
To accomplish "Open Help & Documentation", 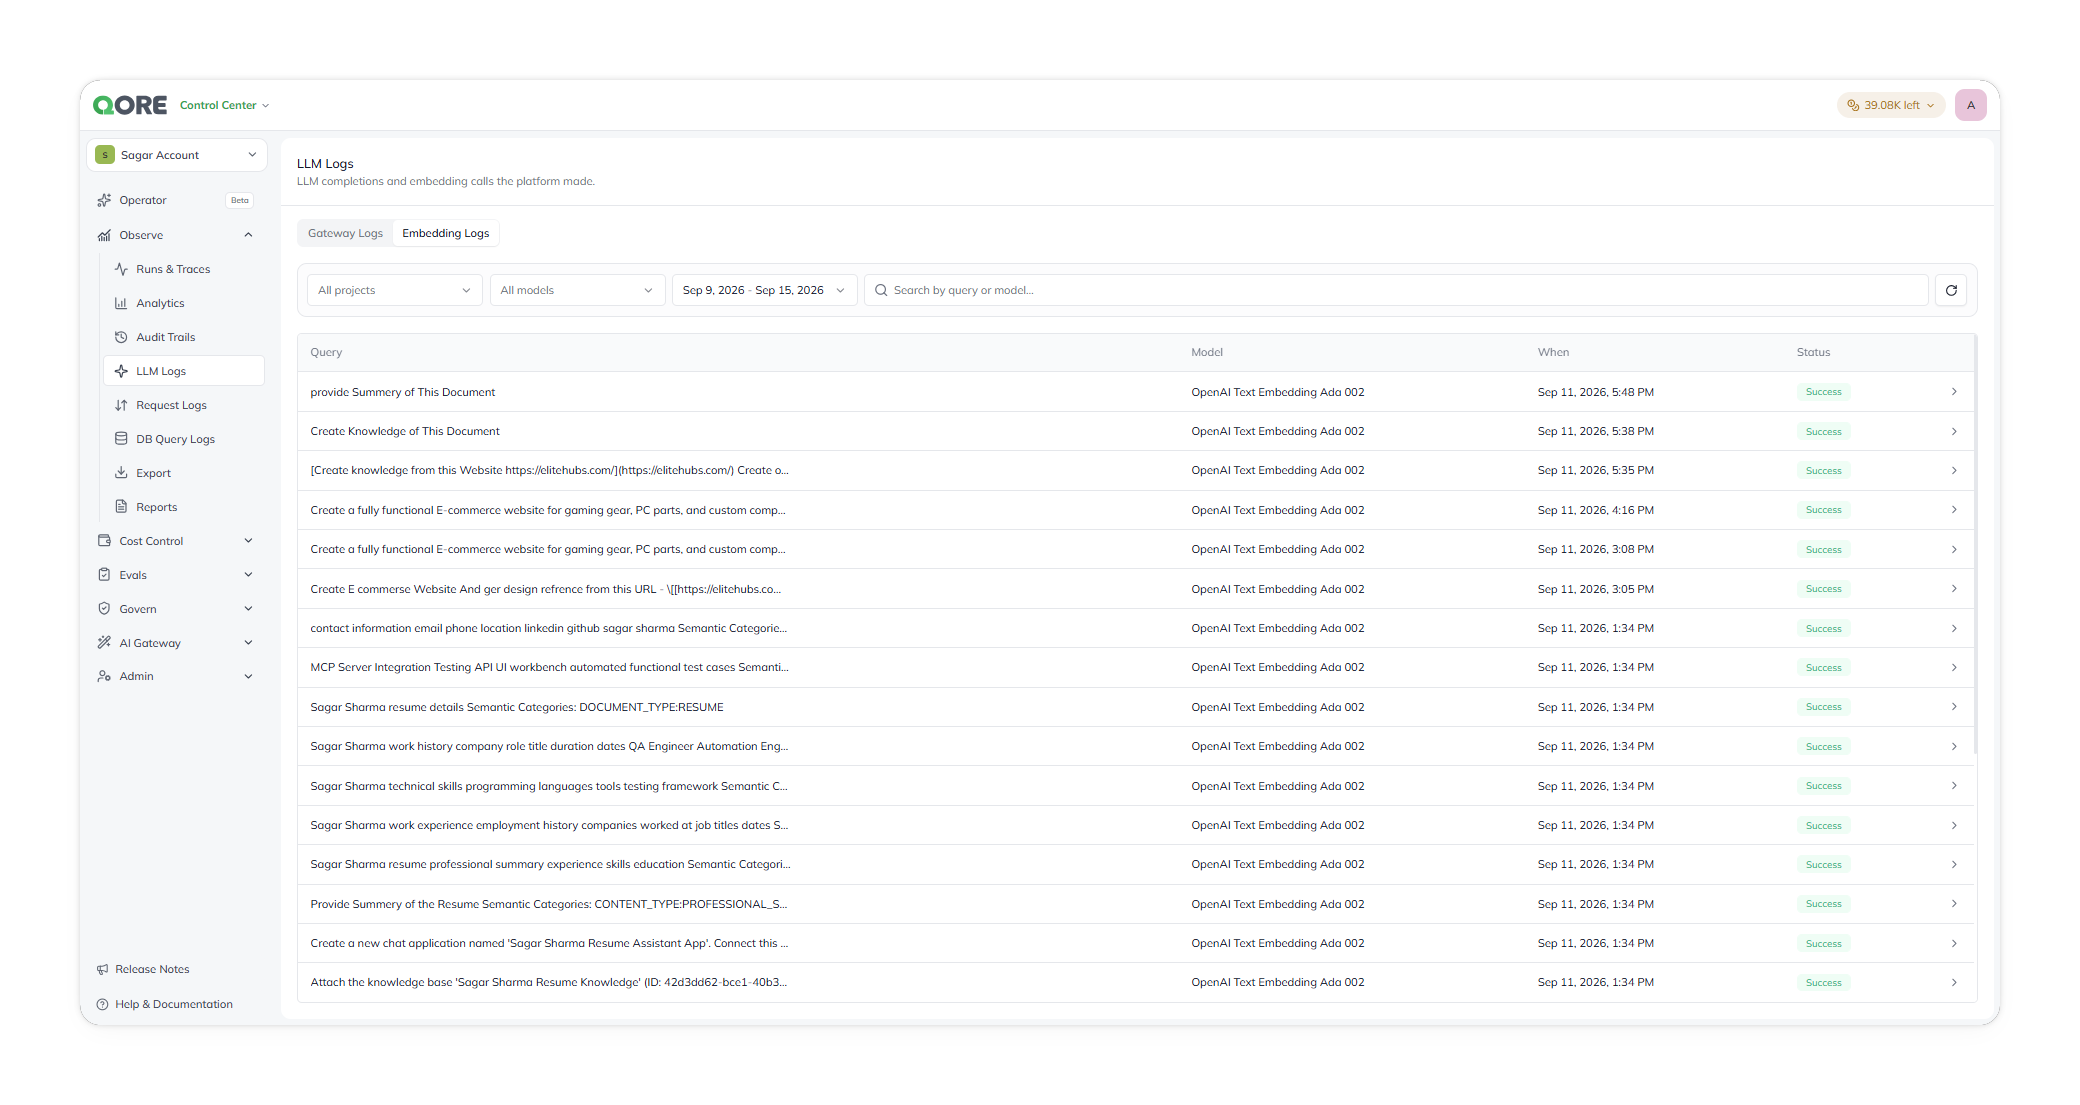I will click(165, 1004).
